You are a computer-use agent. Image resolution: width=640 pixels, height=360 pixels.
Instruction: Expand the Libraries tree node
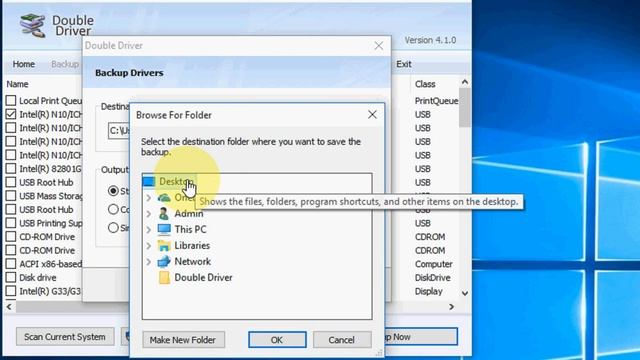click(x=149, y=246)
